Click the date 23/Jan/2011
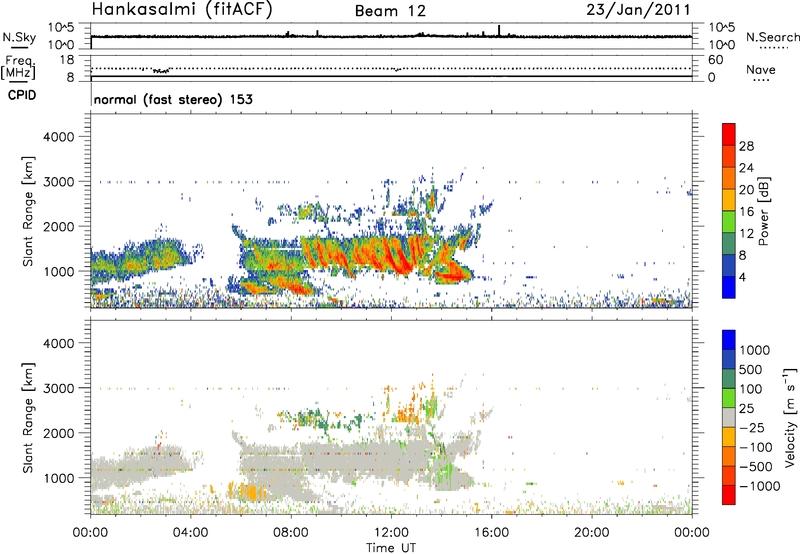This screenshot has width=800, height=554. click(638, 10)
